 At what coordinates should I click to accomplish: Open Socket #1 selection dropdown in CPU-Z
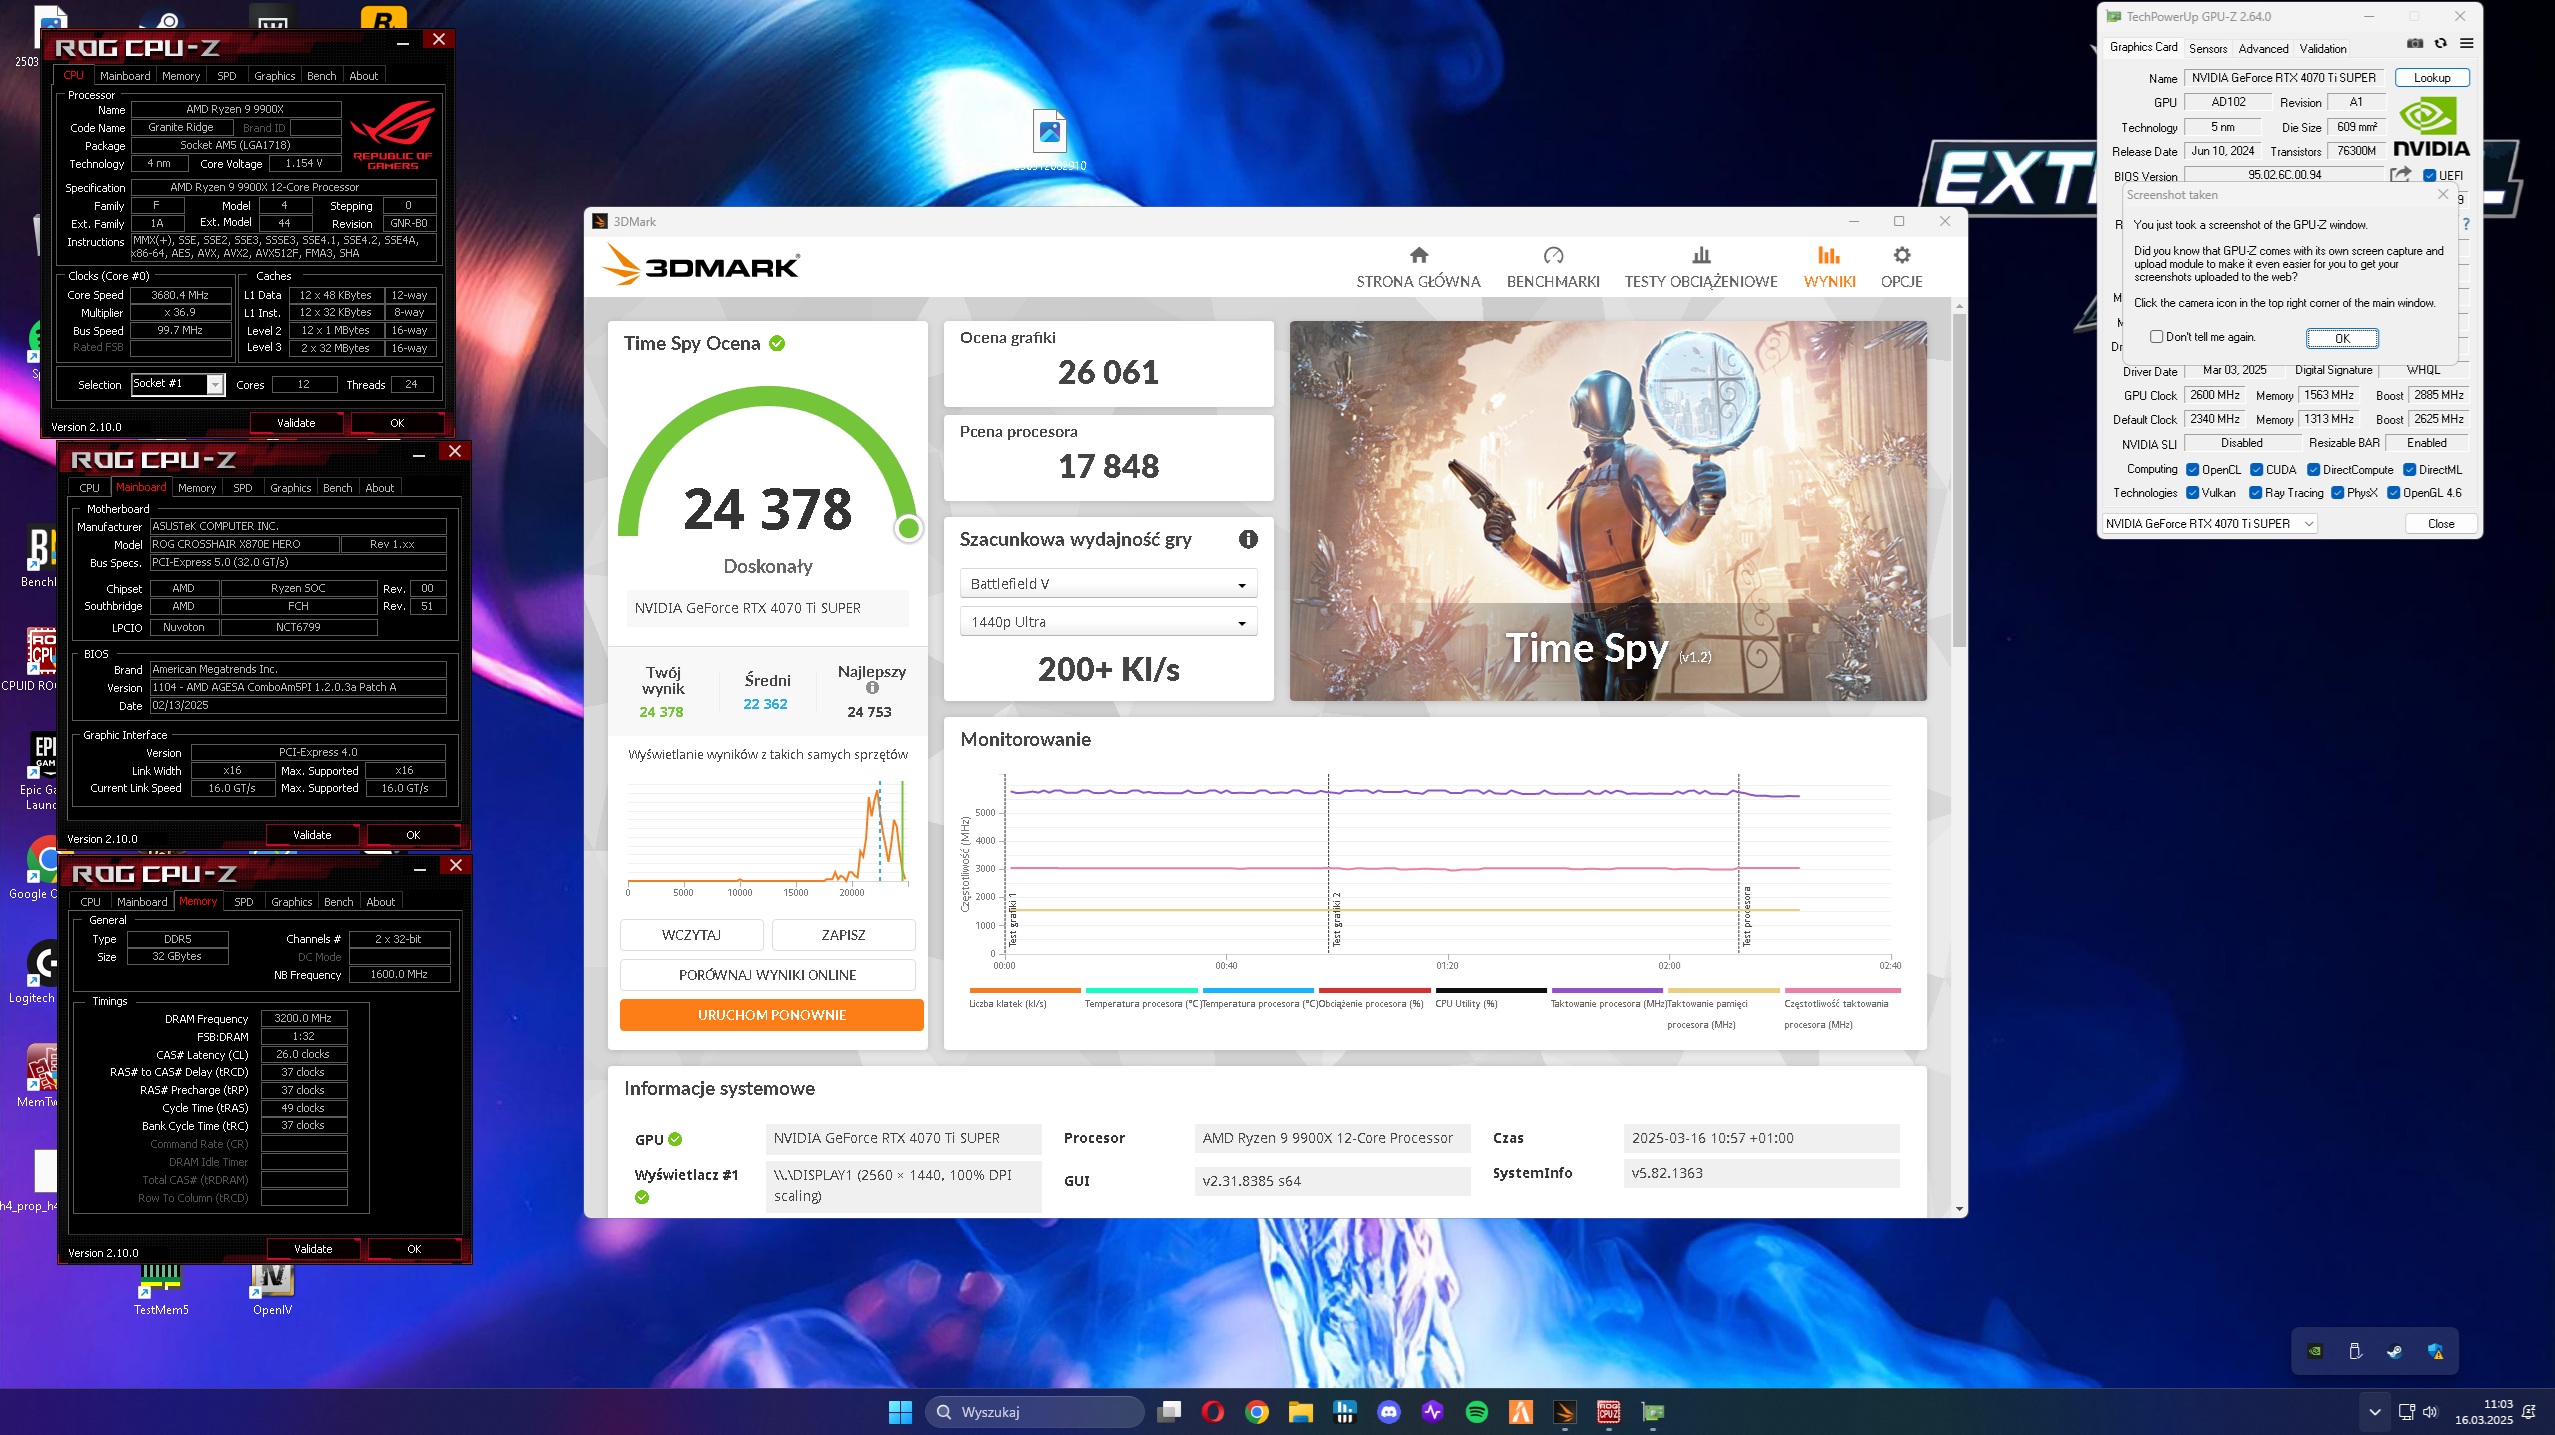click(177, 384)
